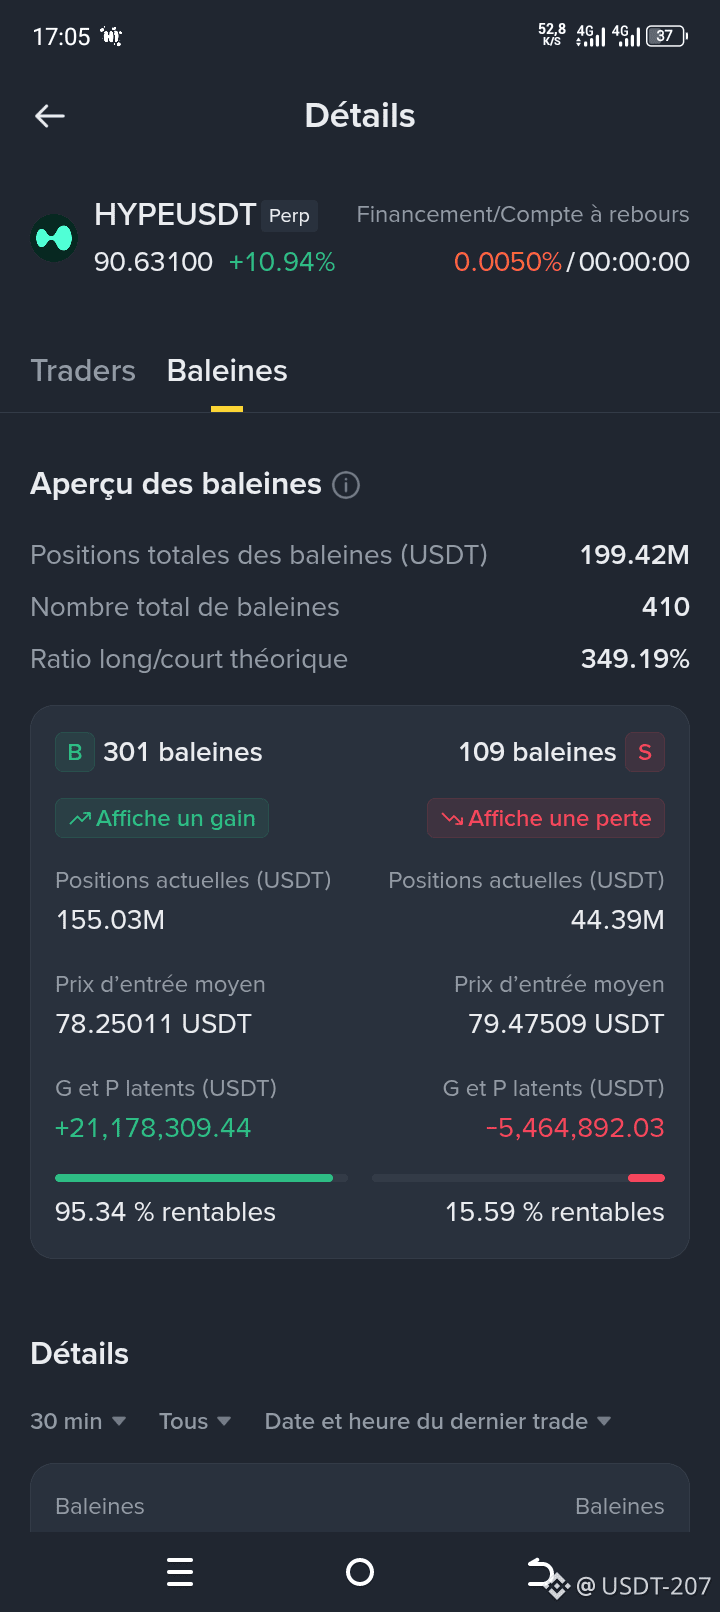Tap the red S sell badge

click(645, 752)
